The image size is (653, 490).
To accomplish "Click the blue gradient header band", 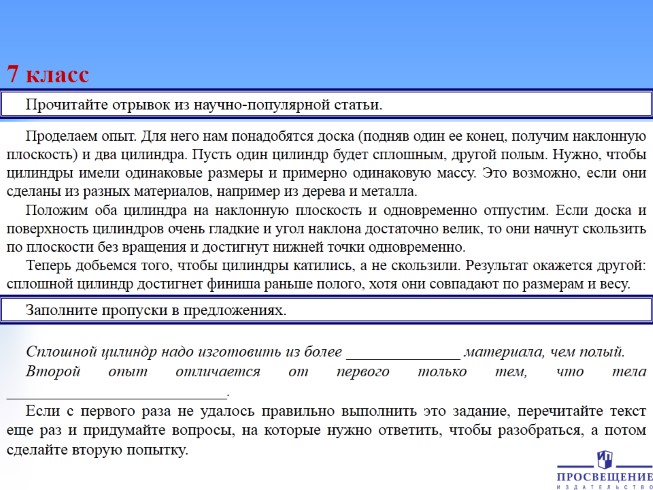I will coord(326,30).
